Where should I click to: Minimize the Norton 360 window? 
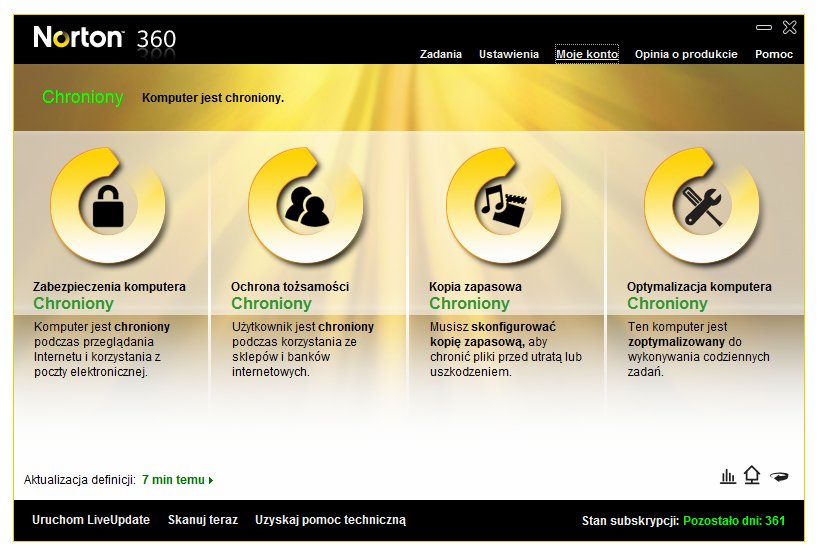pos(764,27)
